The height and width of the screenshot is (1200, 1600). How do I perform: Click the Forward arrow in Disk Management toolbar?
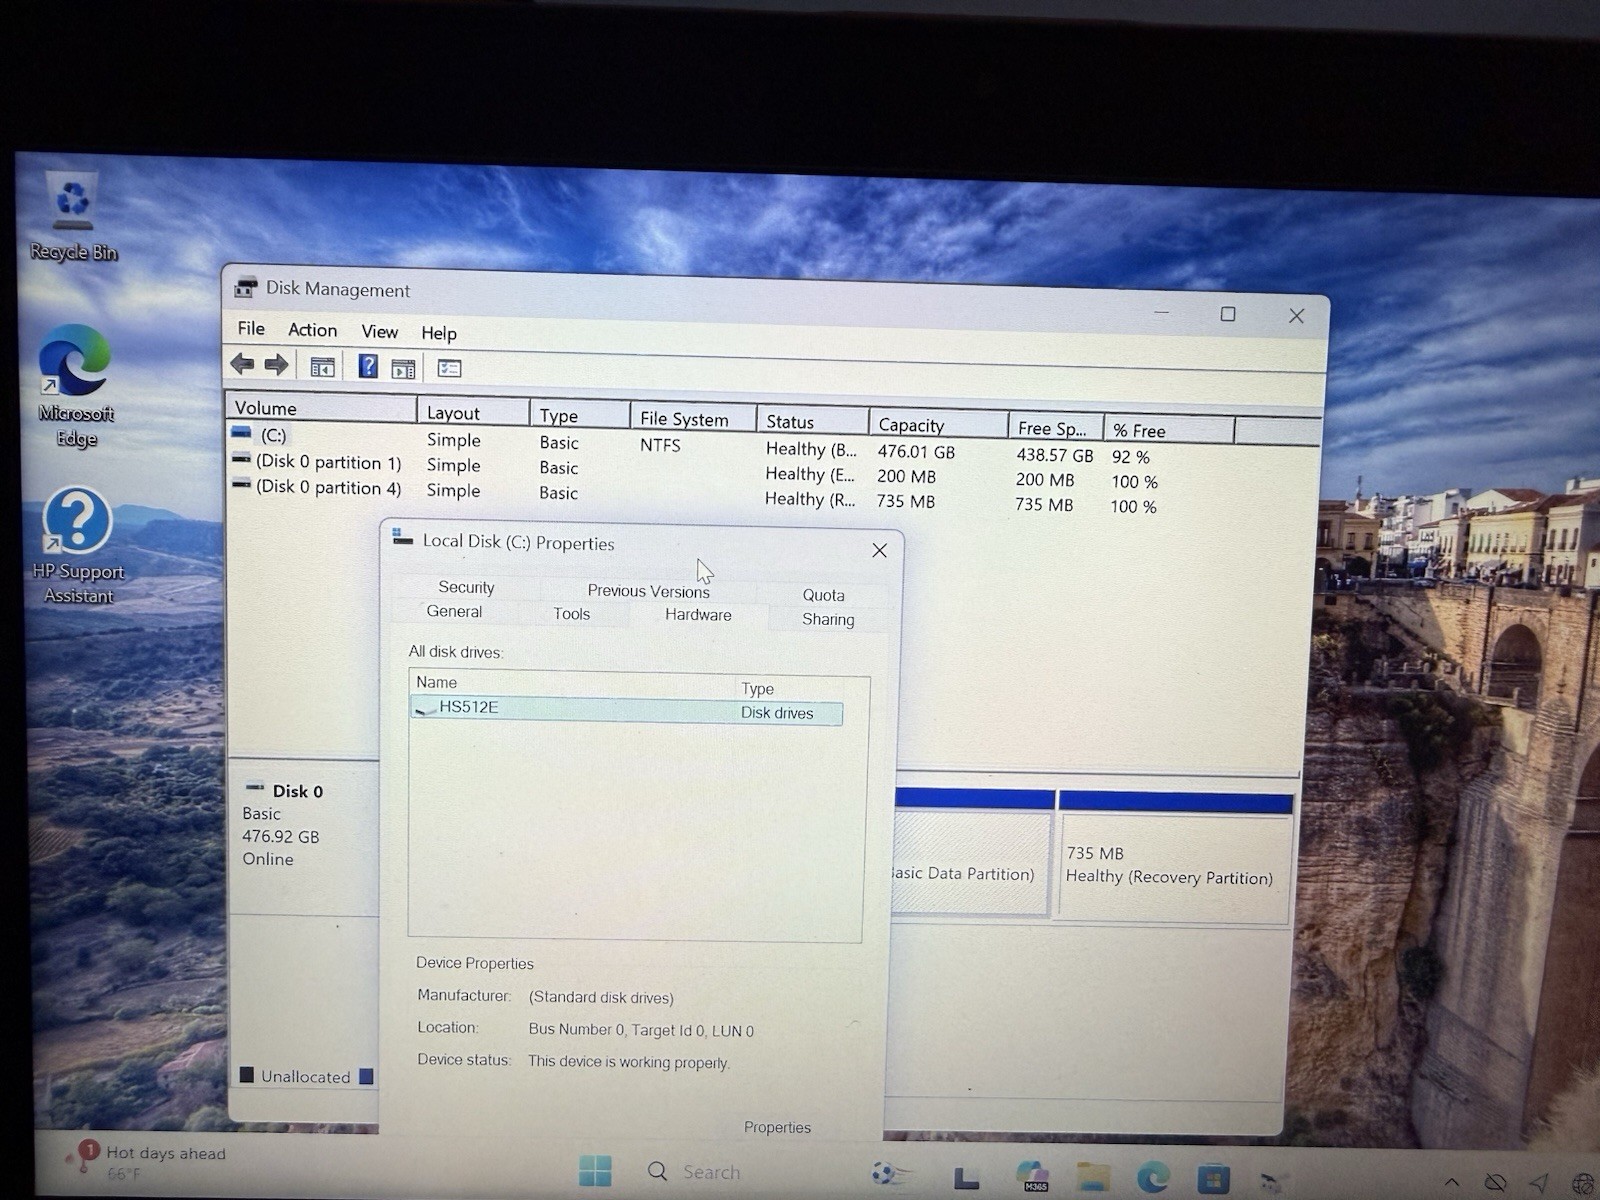(x=277, y=365)
